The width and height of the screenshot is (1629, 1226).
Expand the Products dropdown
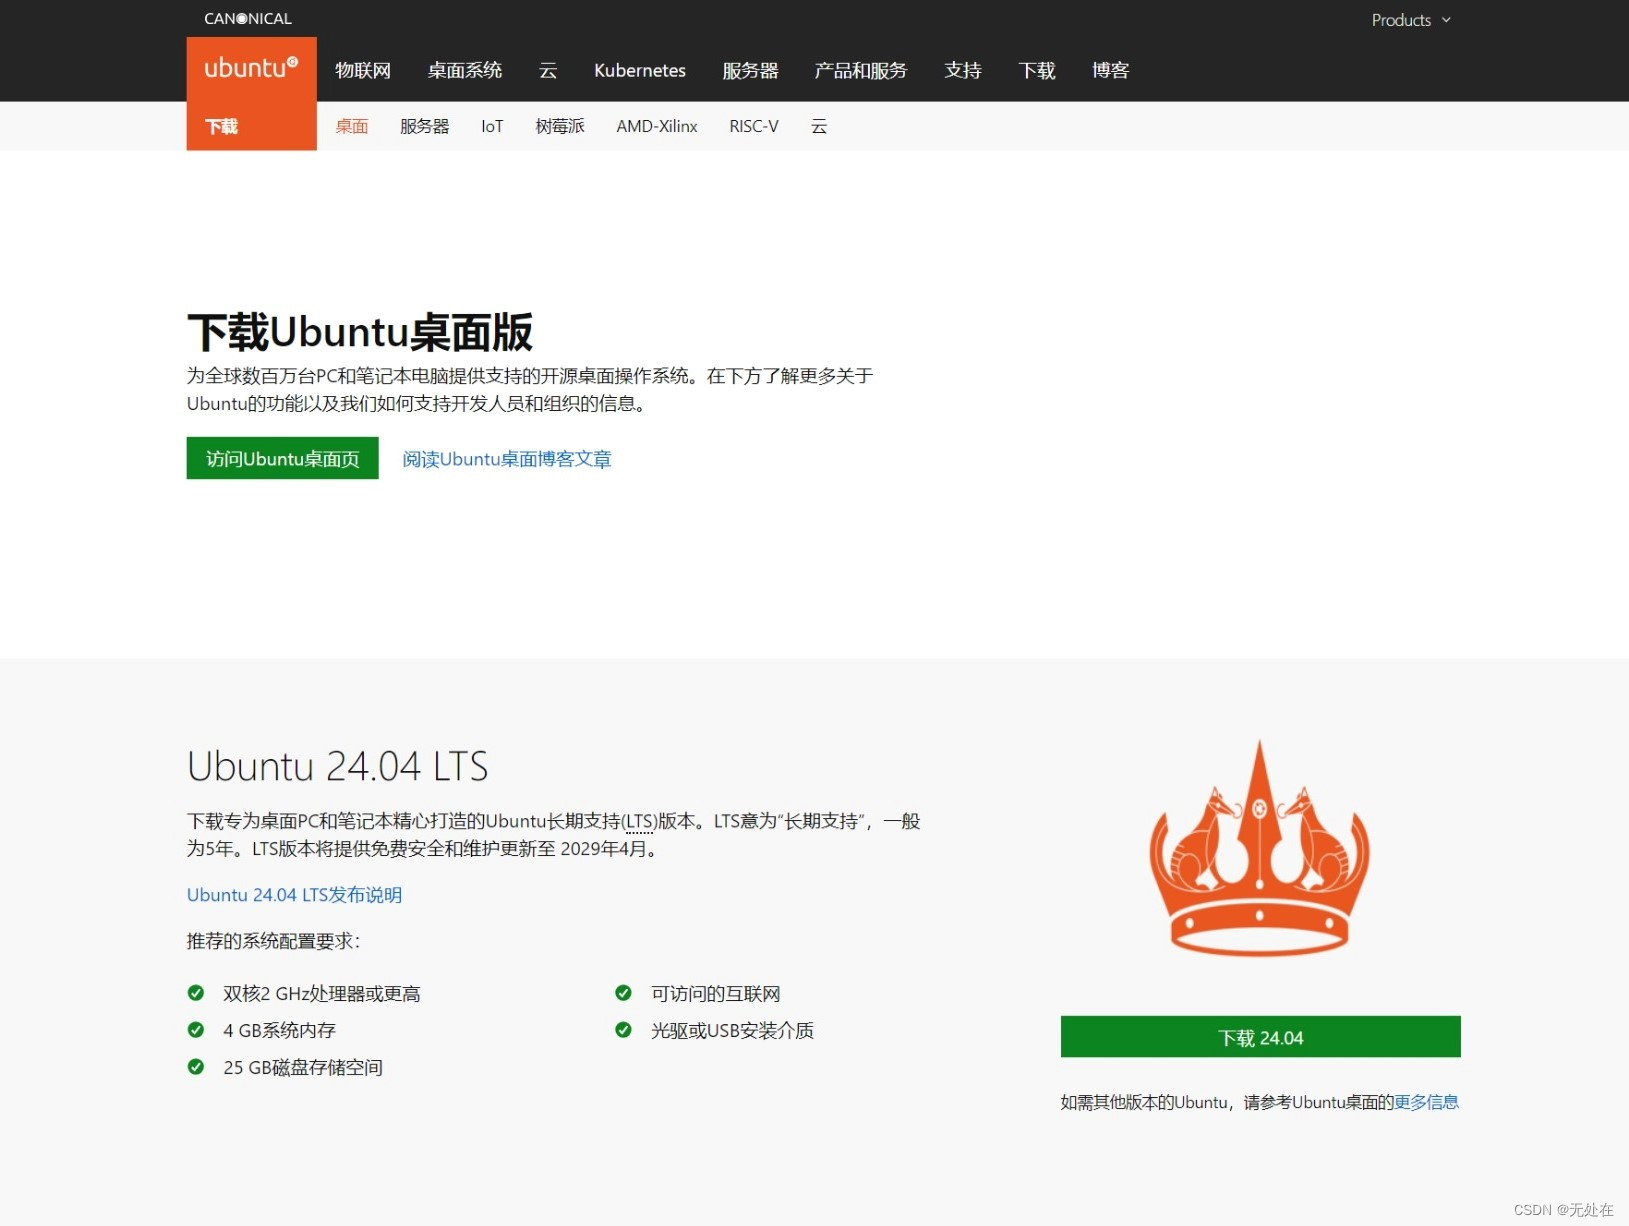pos(1411,20)
